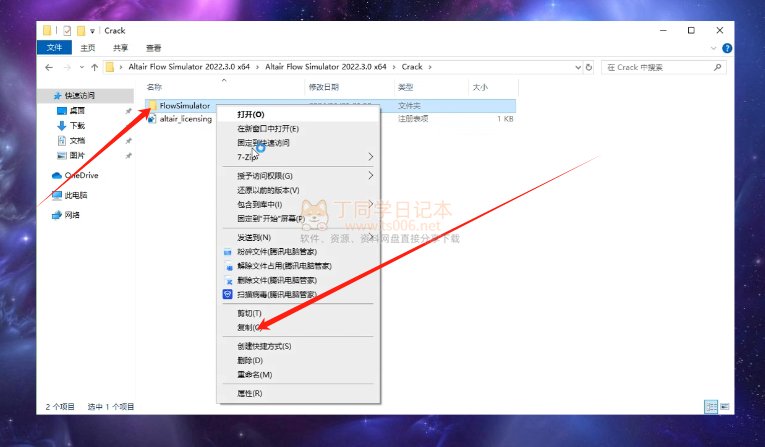
Task: Switch to large icons view layout
Action: point(725,406)
